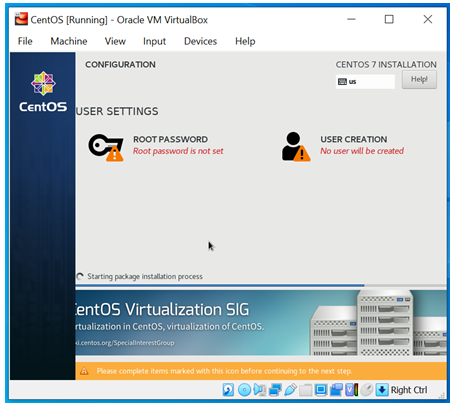Maximize the VirtualBox window
The width and height of the screenshot is (454, 406).
[389, 19]
